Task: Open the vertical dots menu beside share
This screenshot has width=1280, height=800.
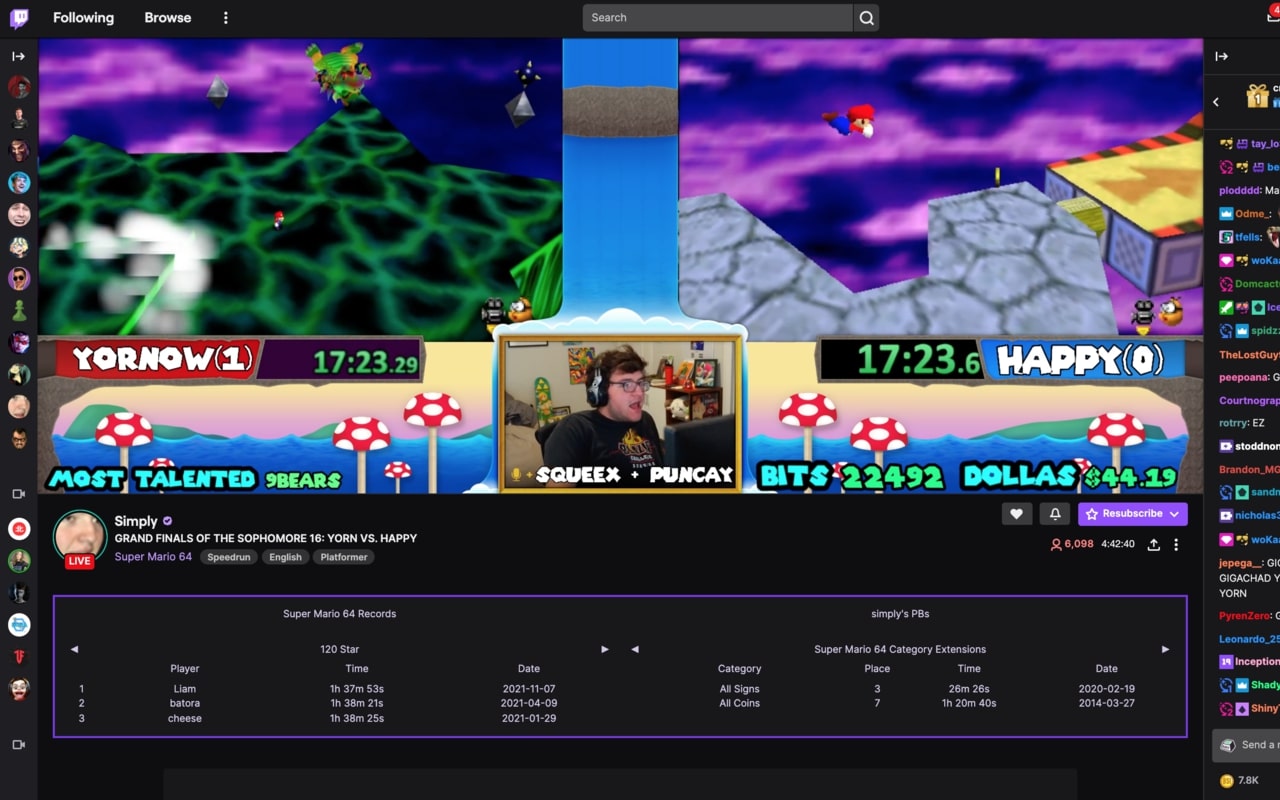Action: click(1176, 544)
